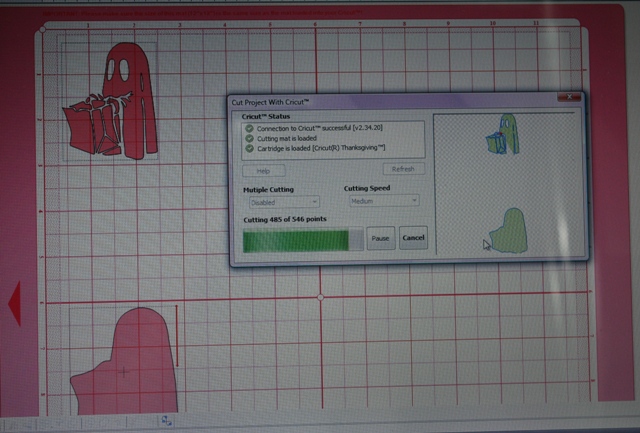Click the Pause button in cut dialog
The image size is (640, 433).
(380, 238)
